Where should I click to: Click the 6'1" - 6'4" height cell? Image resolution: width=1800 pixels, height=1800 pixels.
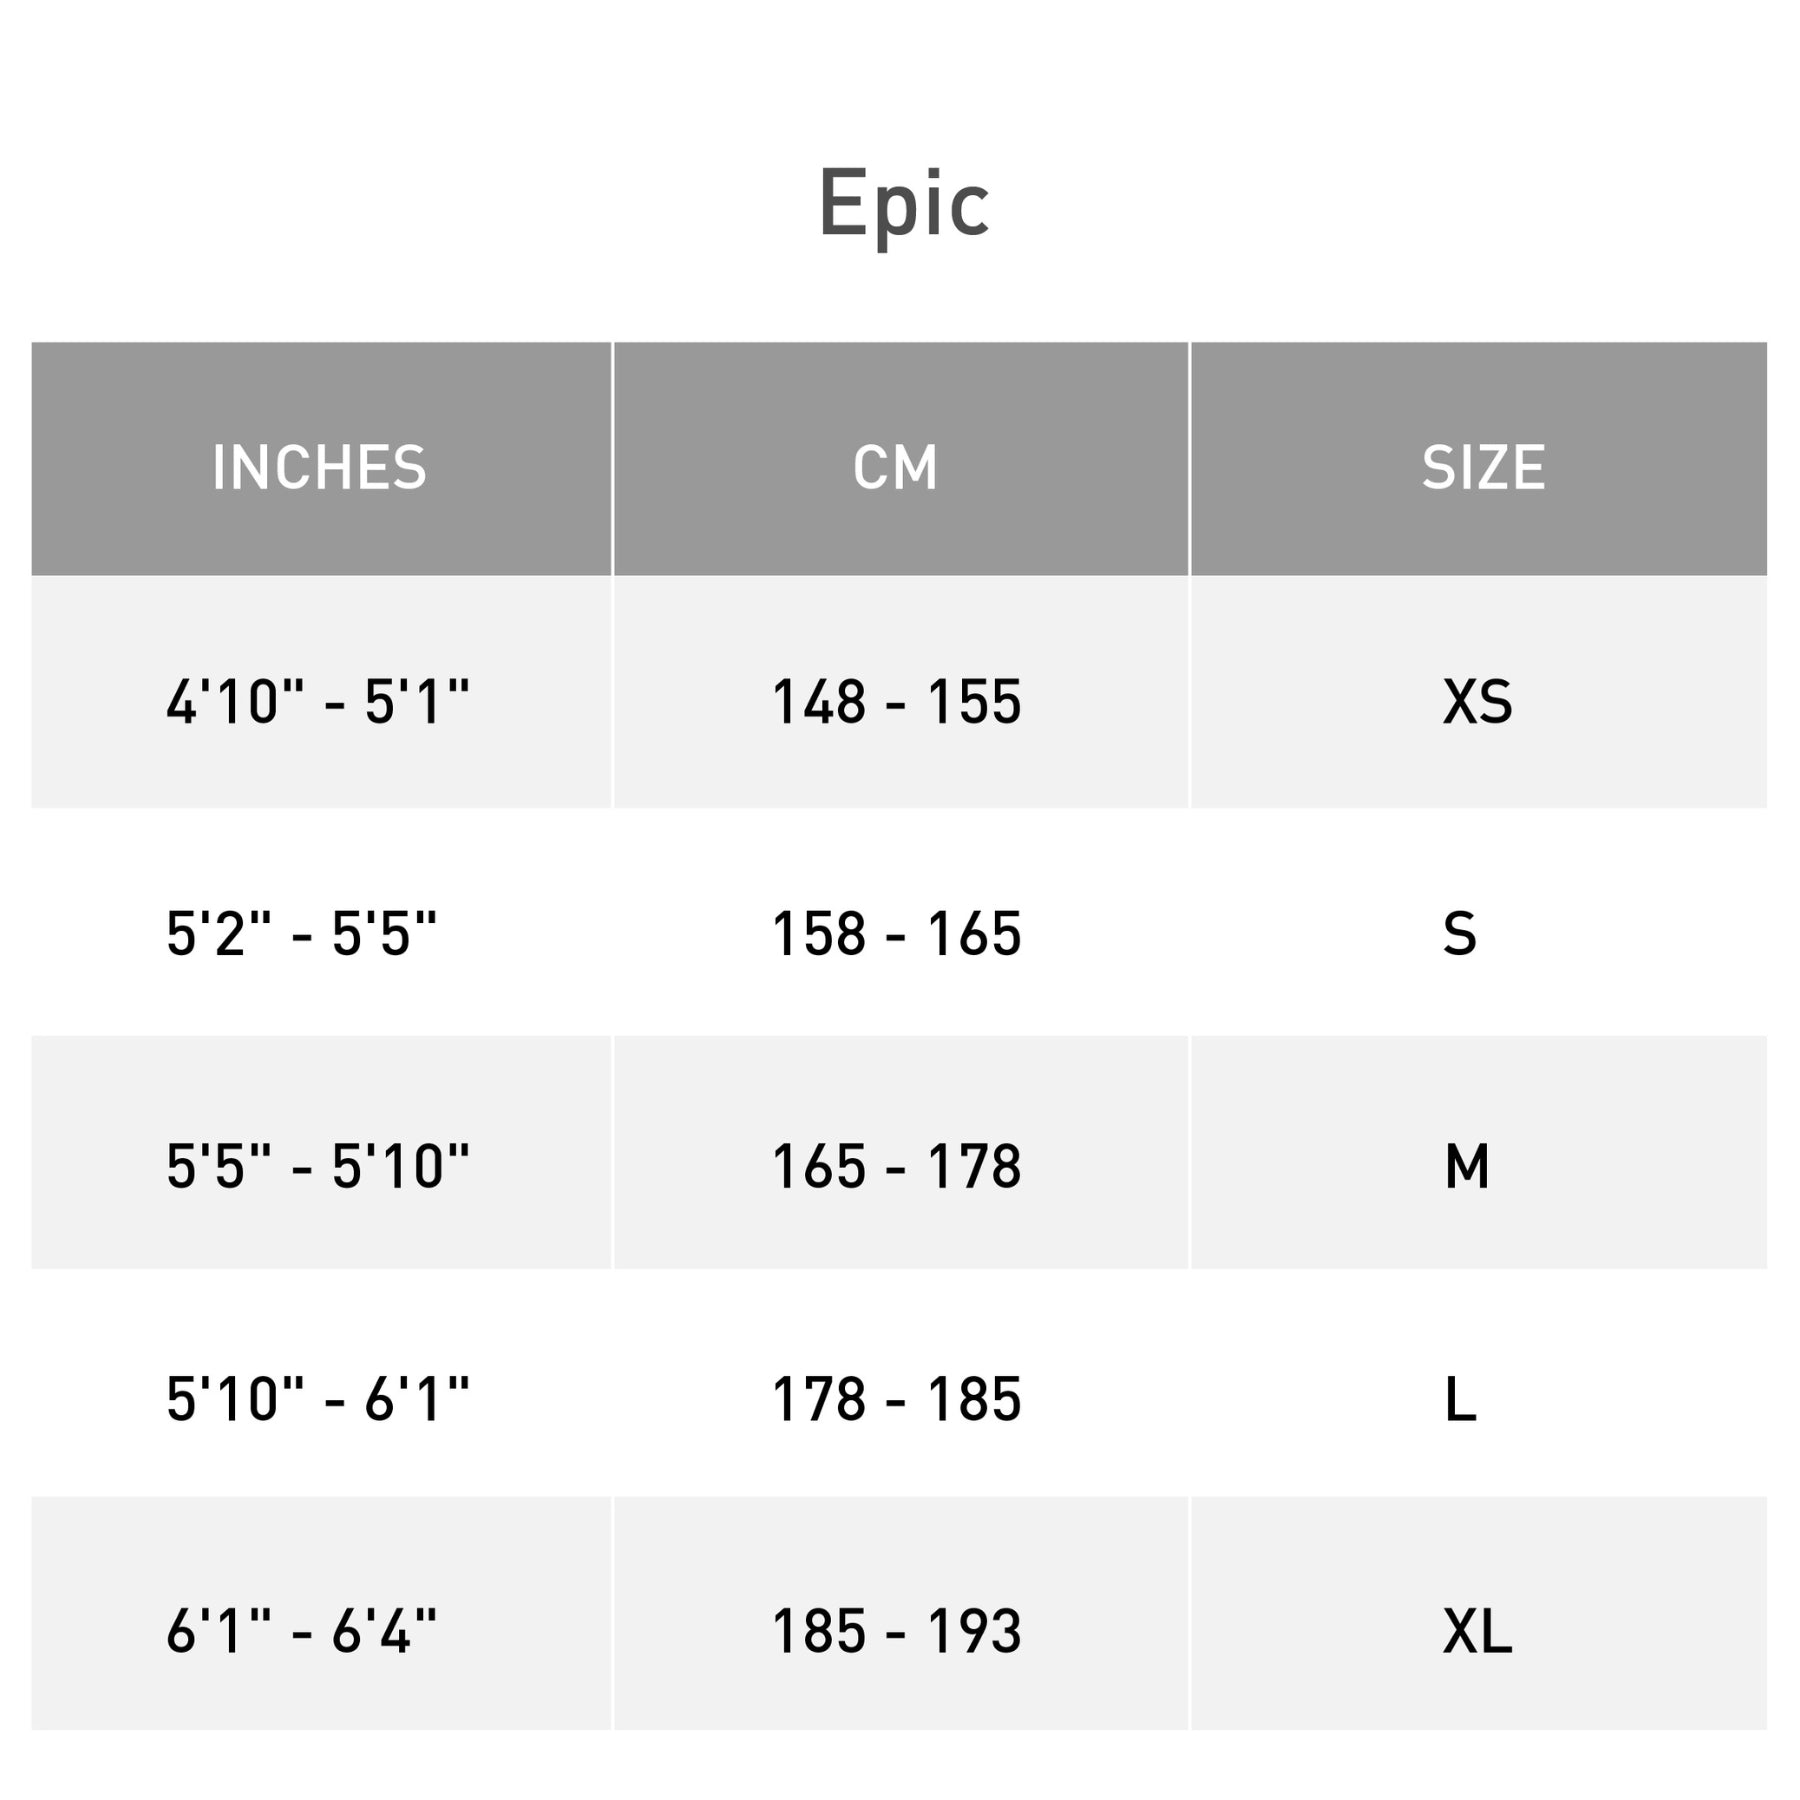[x=302, y=1631]
